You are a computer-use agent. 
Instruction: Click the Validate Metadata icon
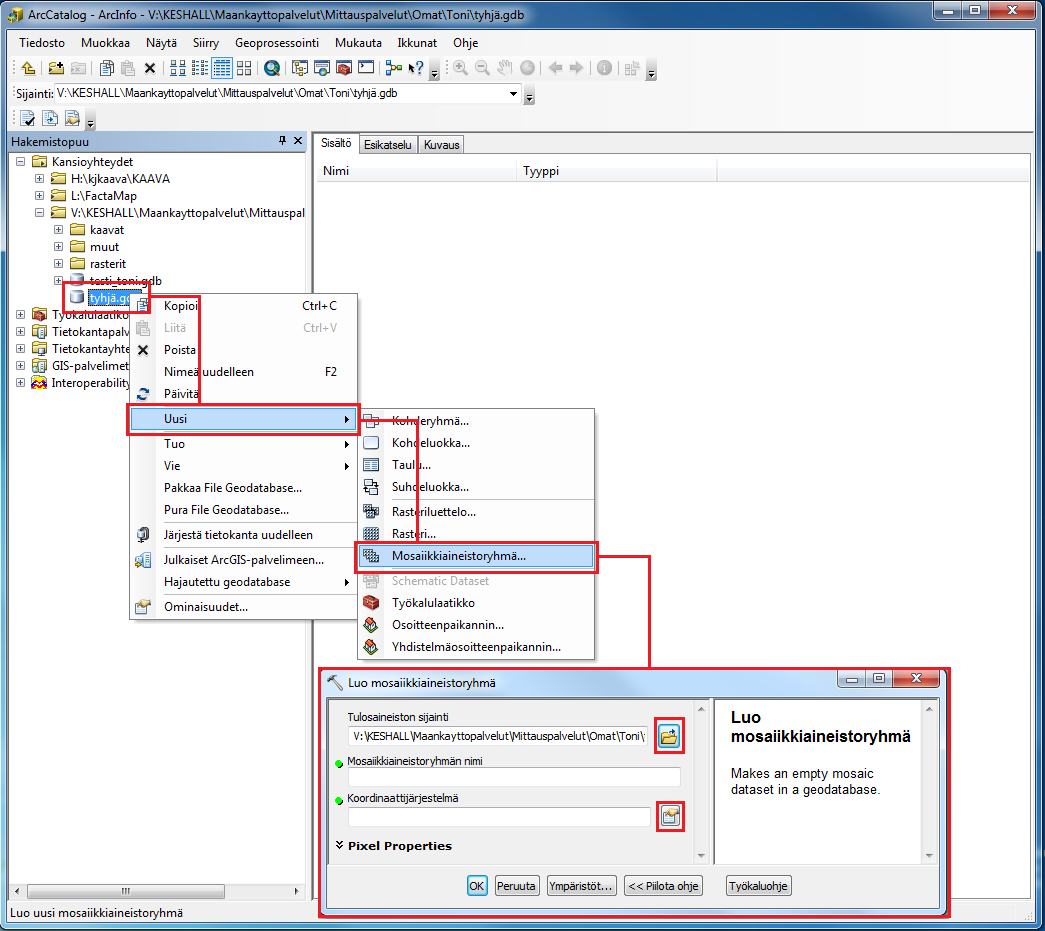point(27,119)
